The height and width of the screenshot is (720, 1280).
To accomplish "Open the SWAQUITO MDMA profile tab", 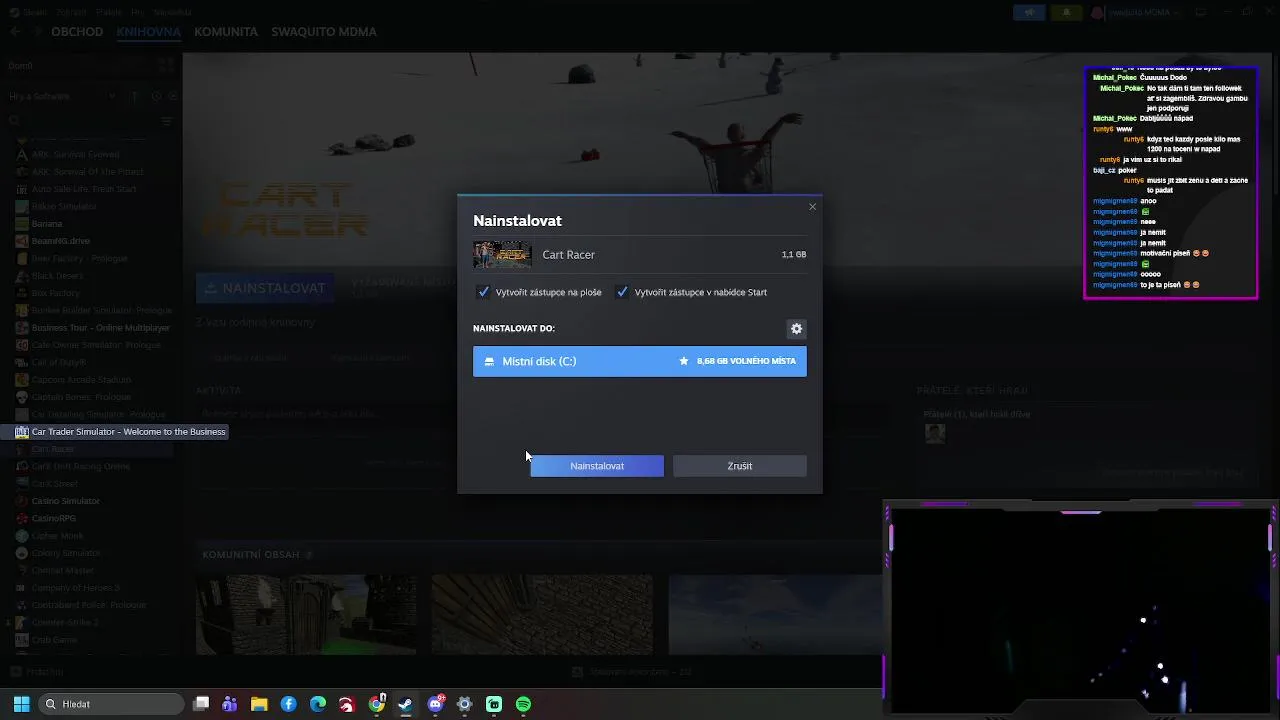I will [324, 32].
